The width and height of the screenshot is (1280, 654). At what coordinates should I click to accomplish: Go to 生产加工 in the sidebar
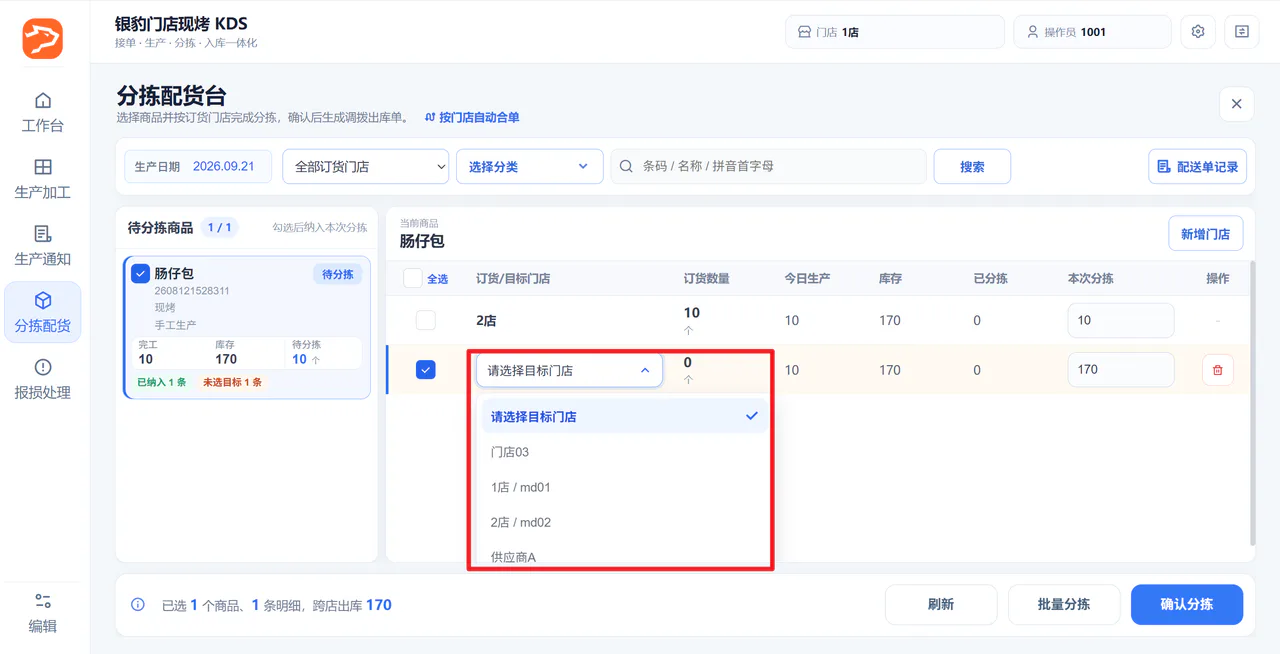click(43, 179)
